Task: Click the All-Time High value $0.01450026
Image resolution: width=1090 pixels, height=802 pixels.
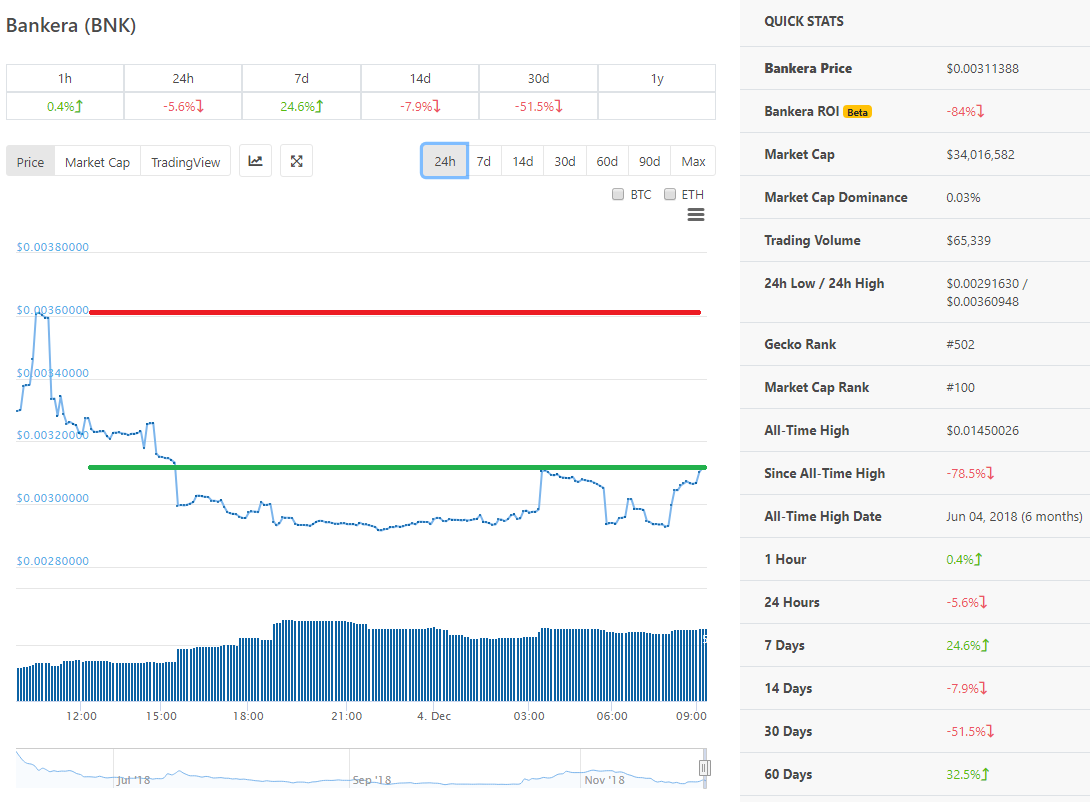Action: (x=982, y=431)
